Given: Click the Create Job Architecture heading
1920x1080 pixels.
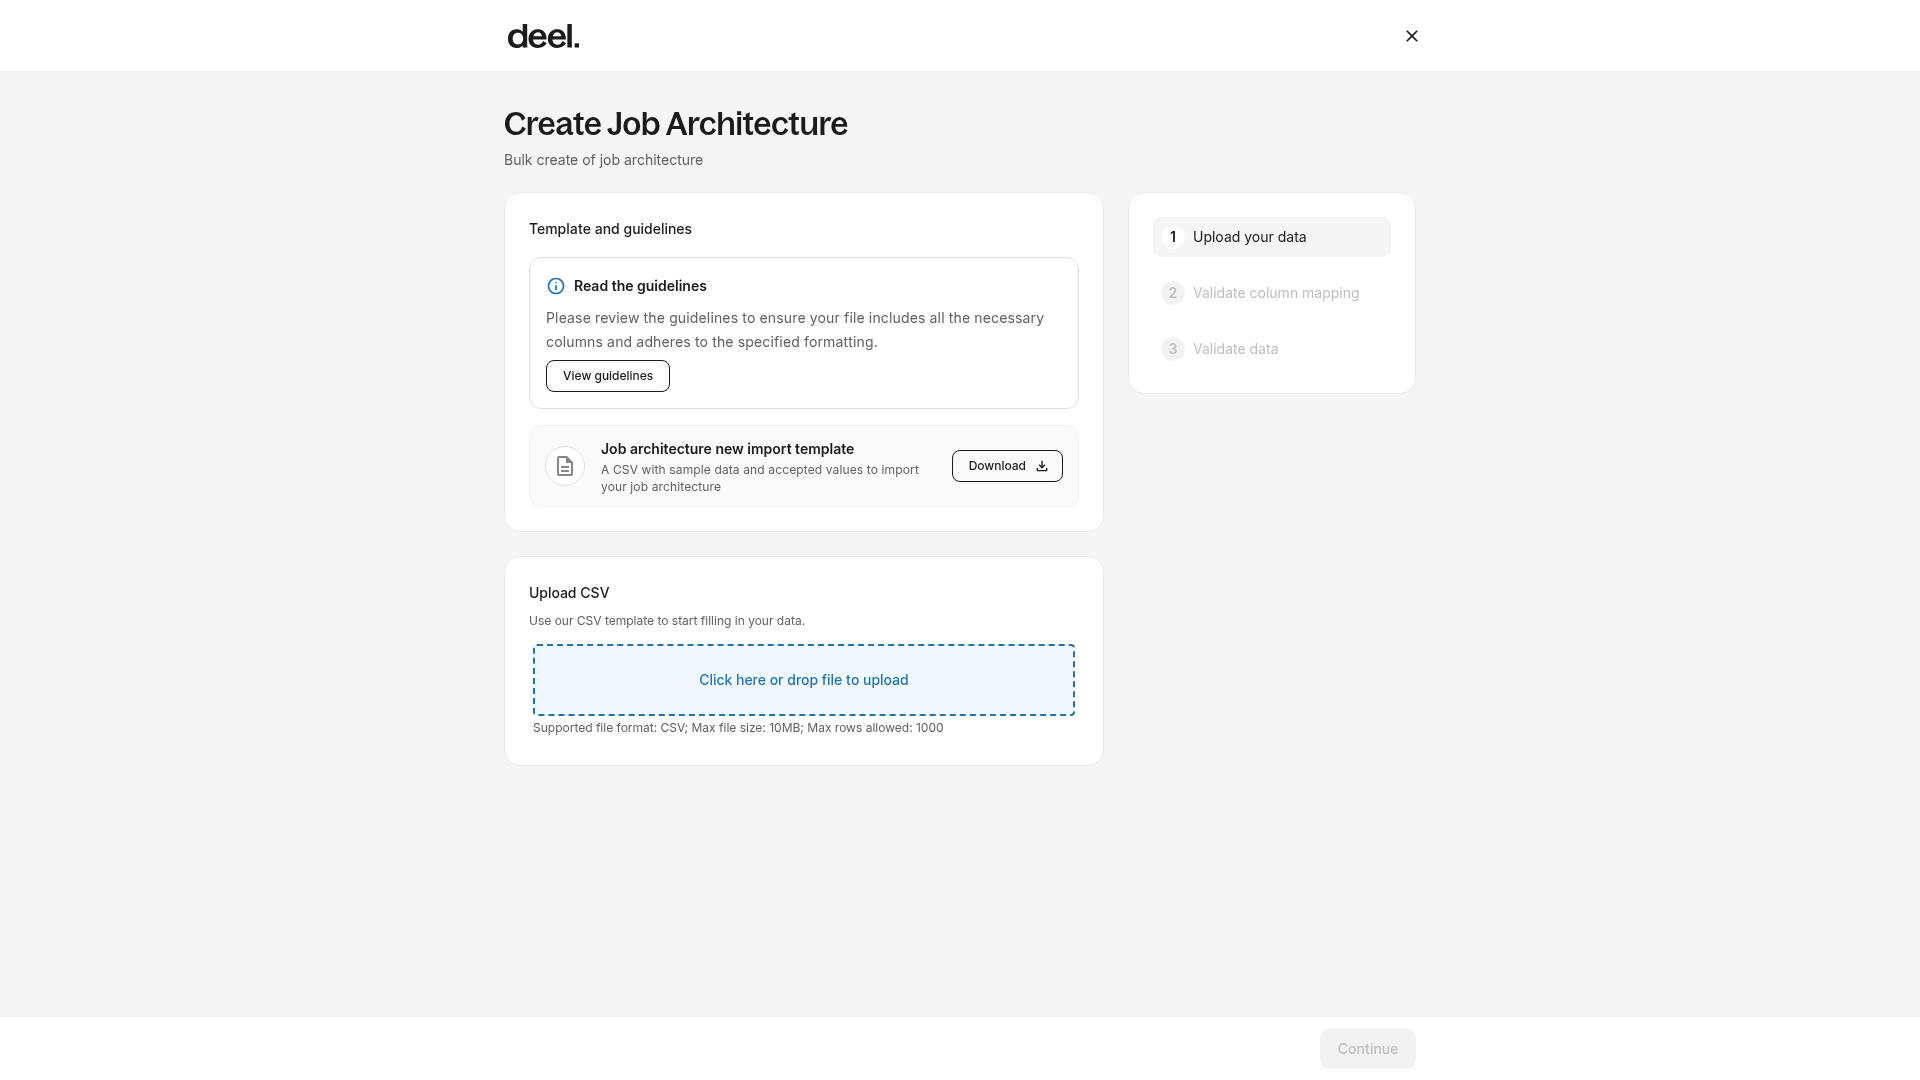Looking at the screenshot, I should coord(675,124).
